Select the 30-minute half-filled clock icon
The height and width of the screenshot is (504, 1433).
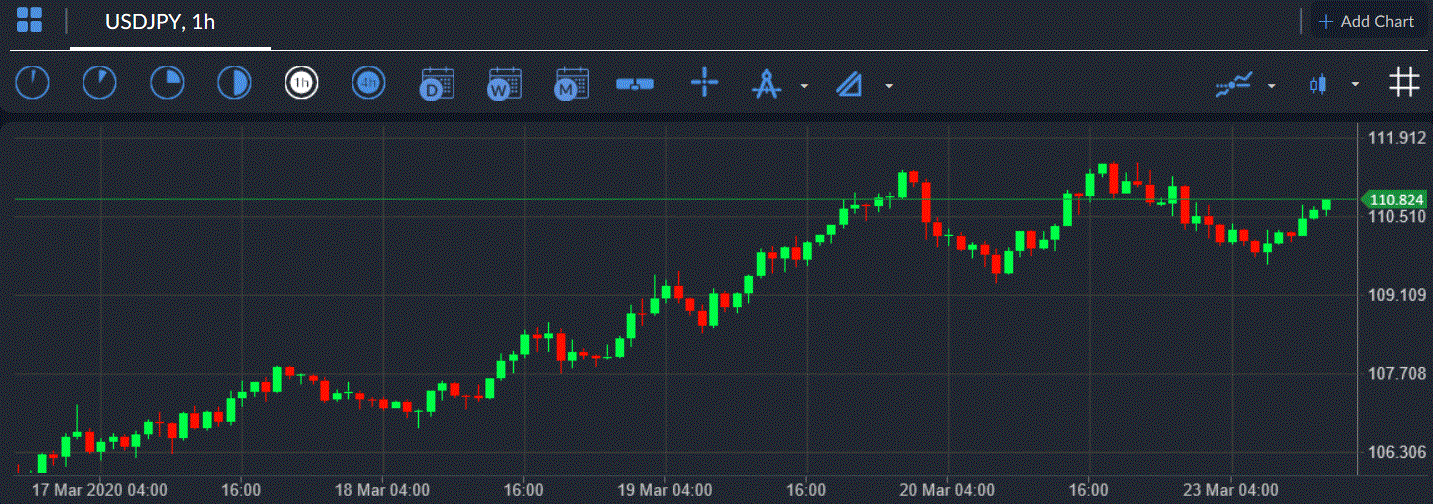[234, 83]
